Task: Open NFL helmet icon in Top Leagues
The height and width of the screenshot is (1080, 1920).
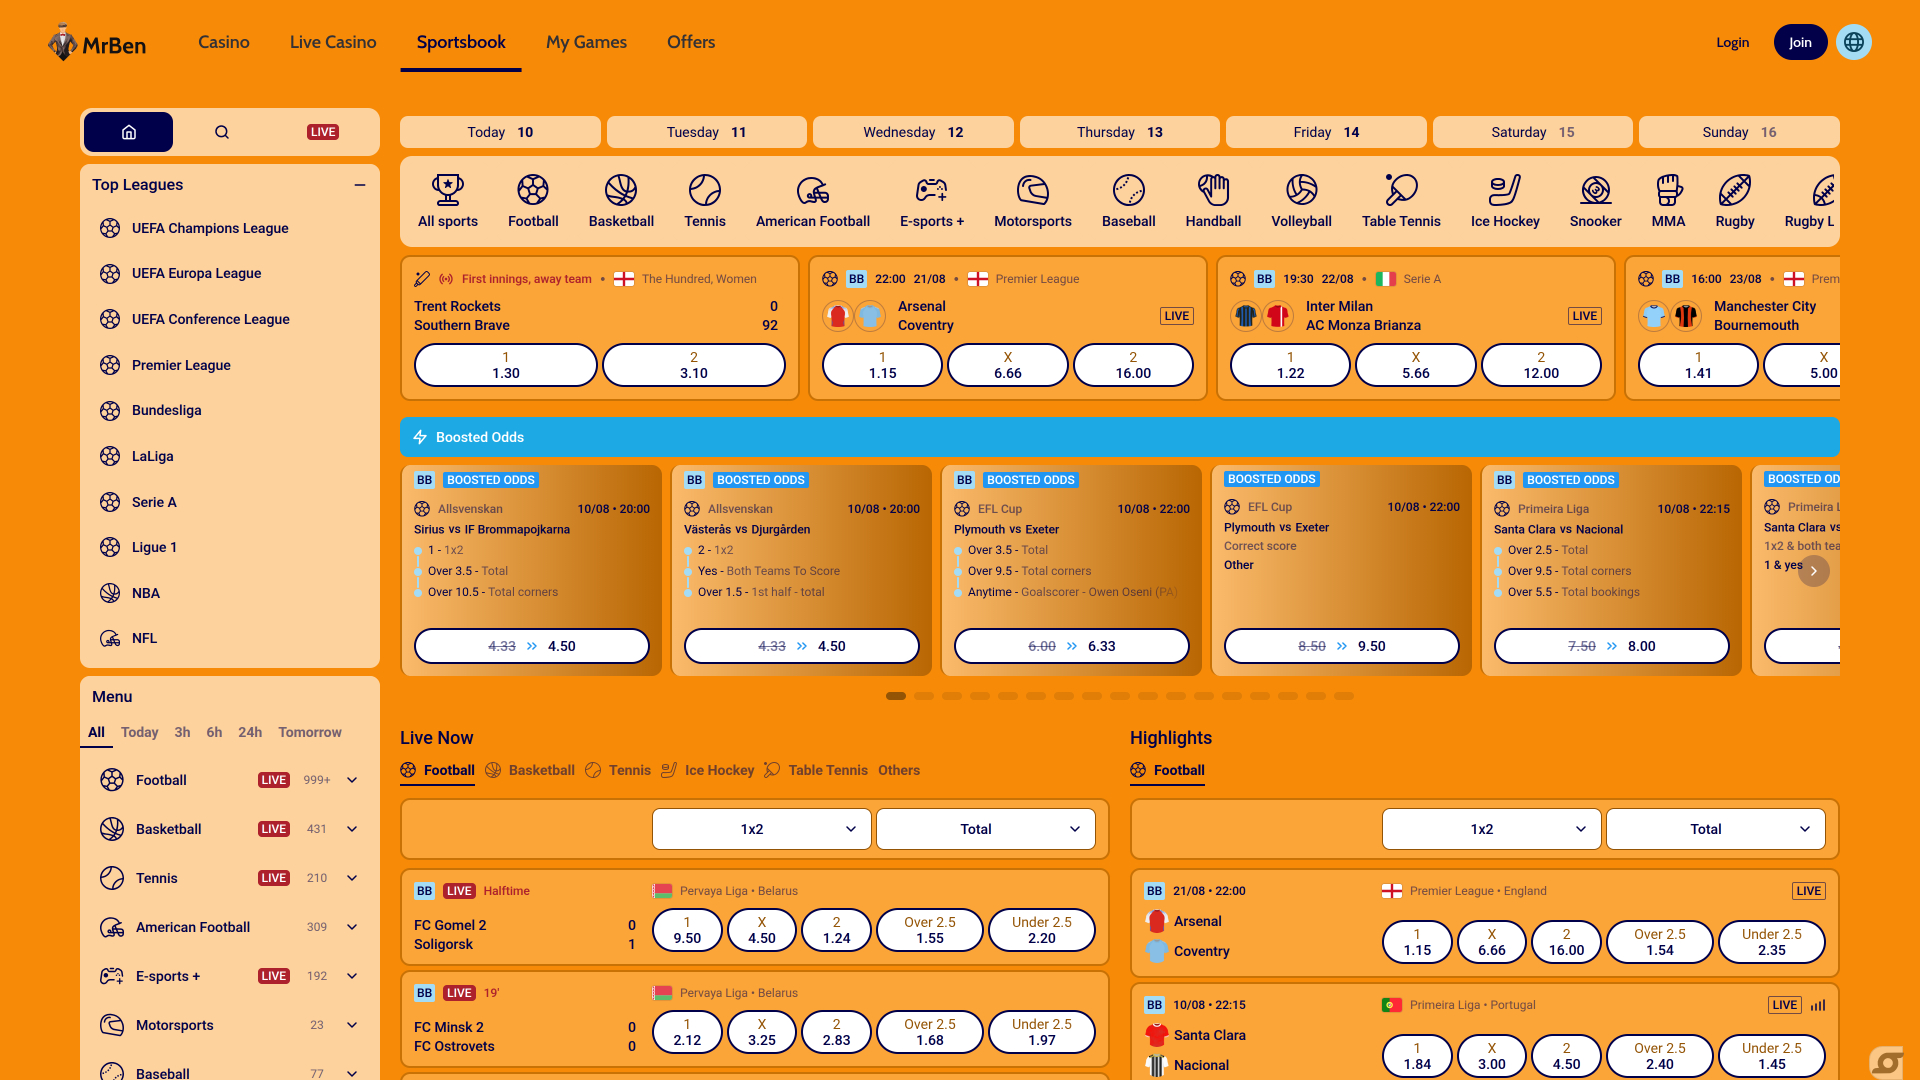Action: tap(110, 638)
